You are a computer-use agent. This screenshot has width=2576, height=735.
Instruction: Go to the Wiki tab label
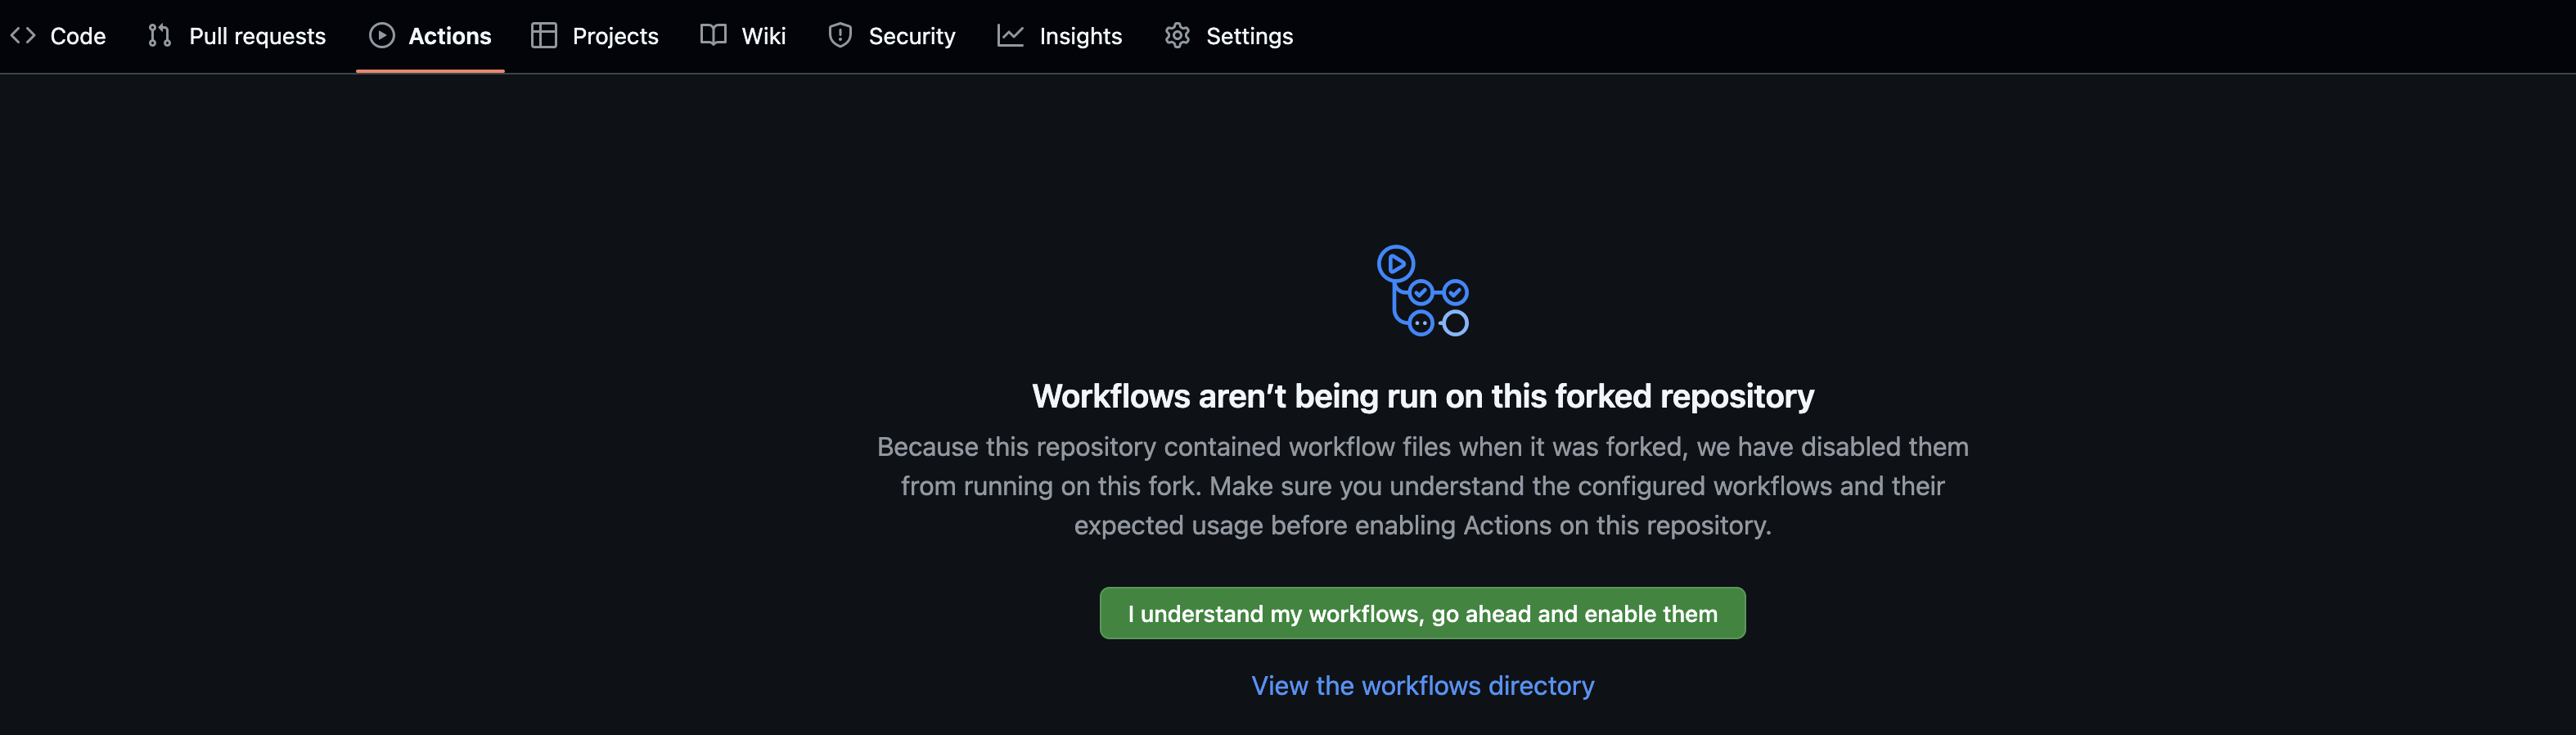pos(764,36)
